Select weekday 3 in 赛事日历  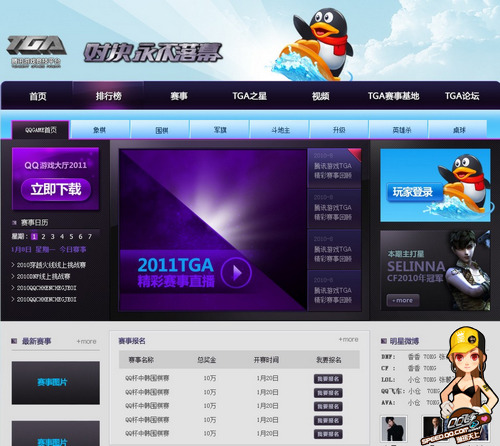tap(53, 236)
